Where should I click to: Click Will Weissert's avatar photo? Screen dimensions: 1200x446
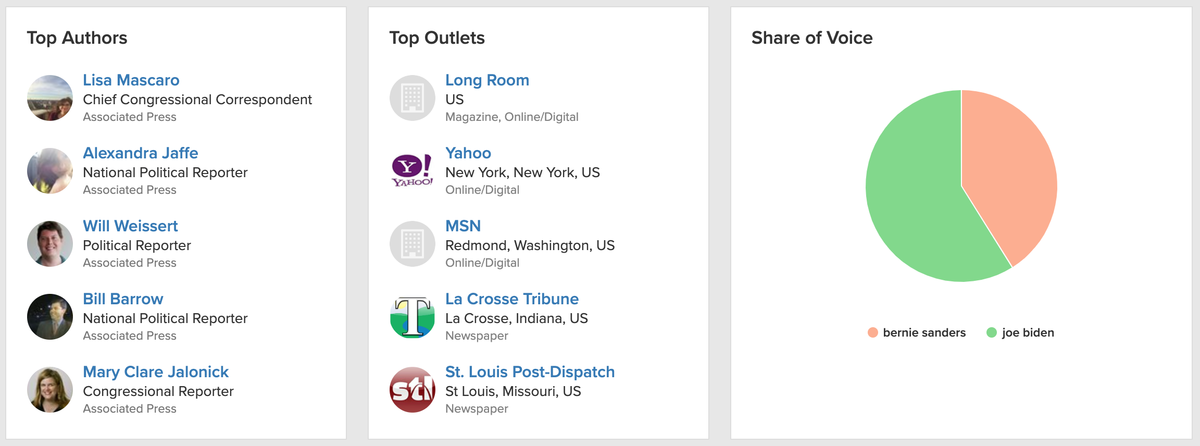tap(50, 244)
